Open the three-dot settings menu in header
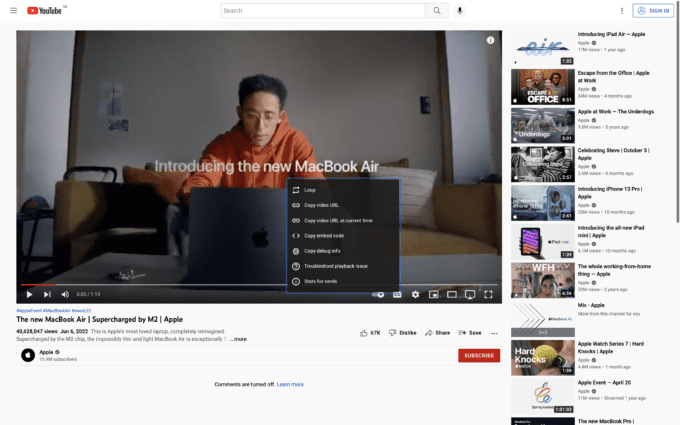The height and width of the screenshot is (425, 680). pos(621,10)
